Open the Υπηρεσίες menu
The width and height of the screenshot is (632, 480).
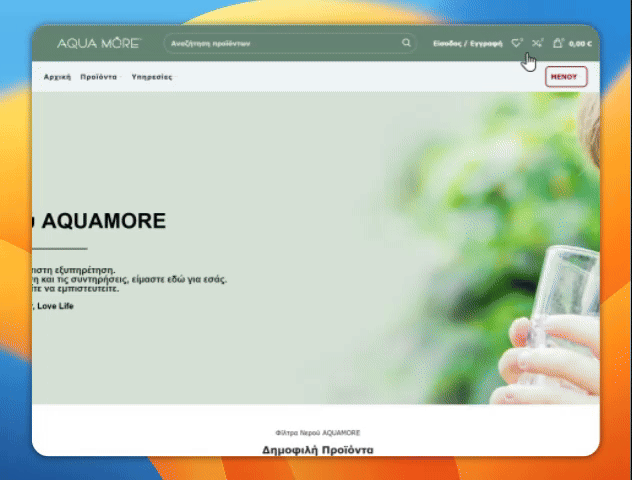pyautogui.click(x=152, y=77)
